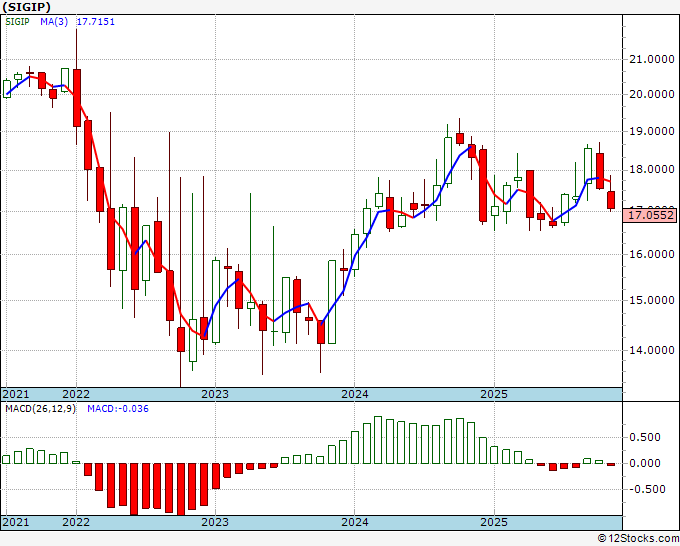The image size is (680, 546).
Task: Click the tall red candle at start of 2022
Action: pos(77,98)
